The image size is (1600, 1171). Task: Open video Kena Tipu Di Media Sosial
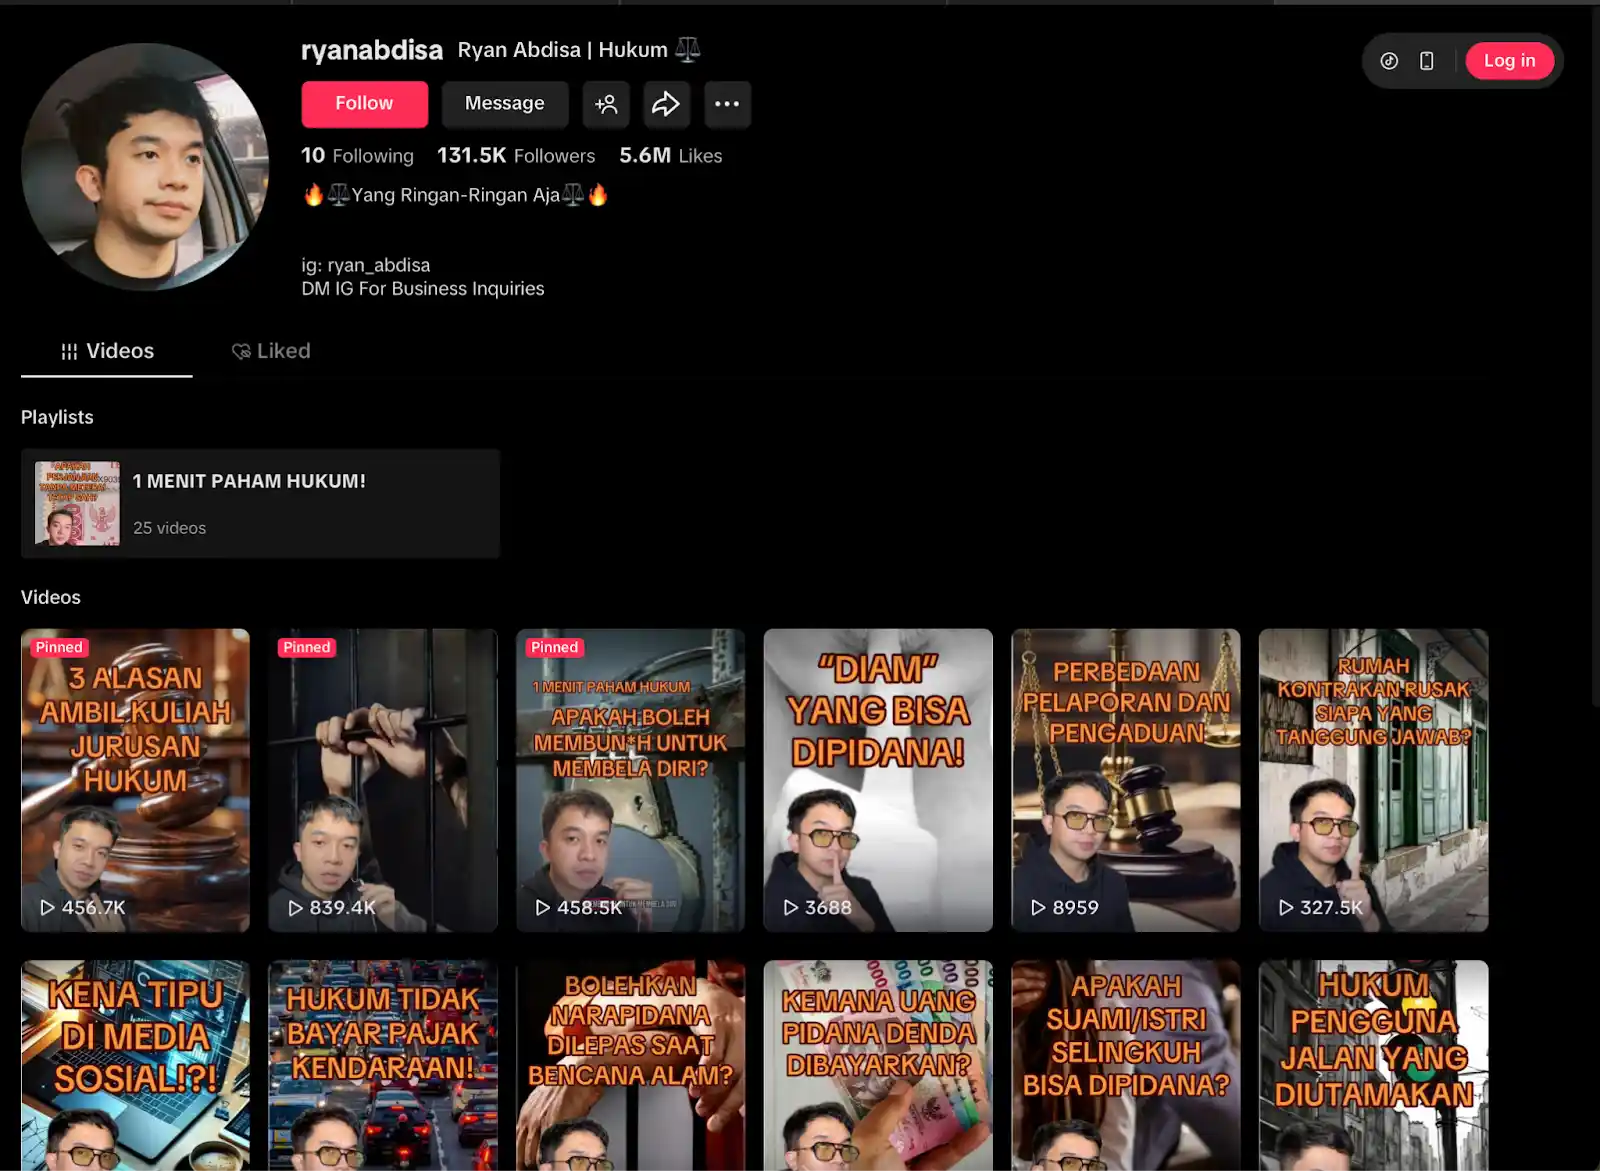[x=135, y=1066]
